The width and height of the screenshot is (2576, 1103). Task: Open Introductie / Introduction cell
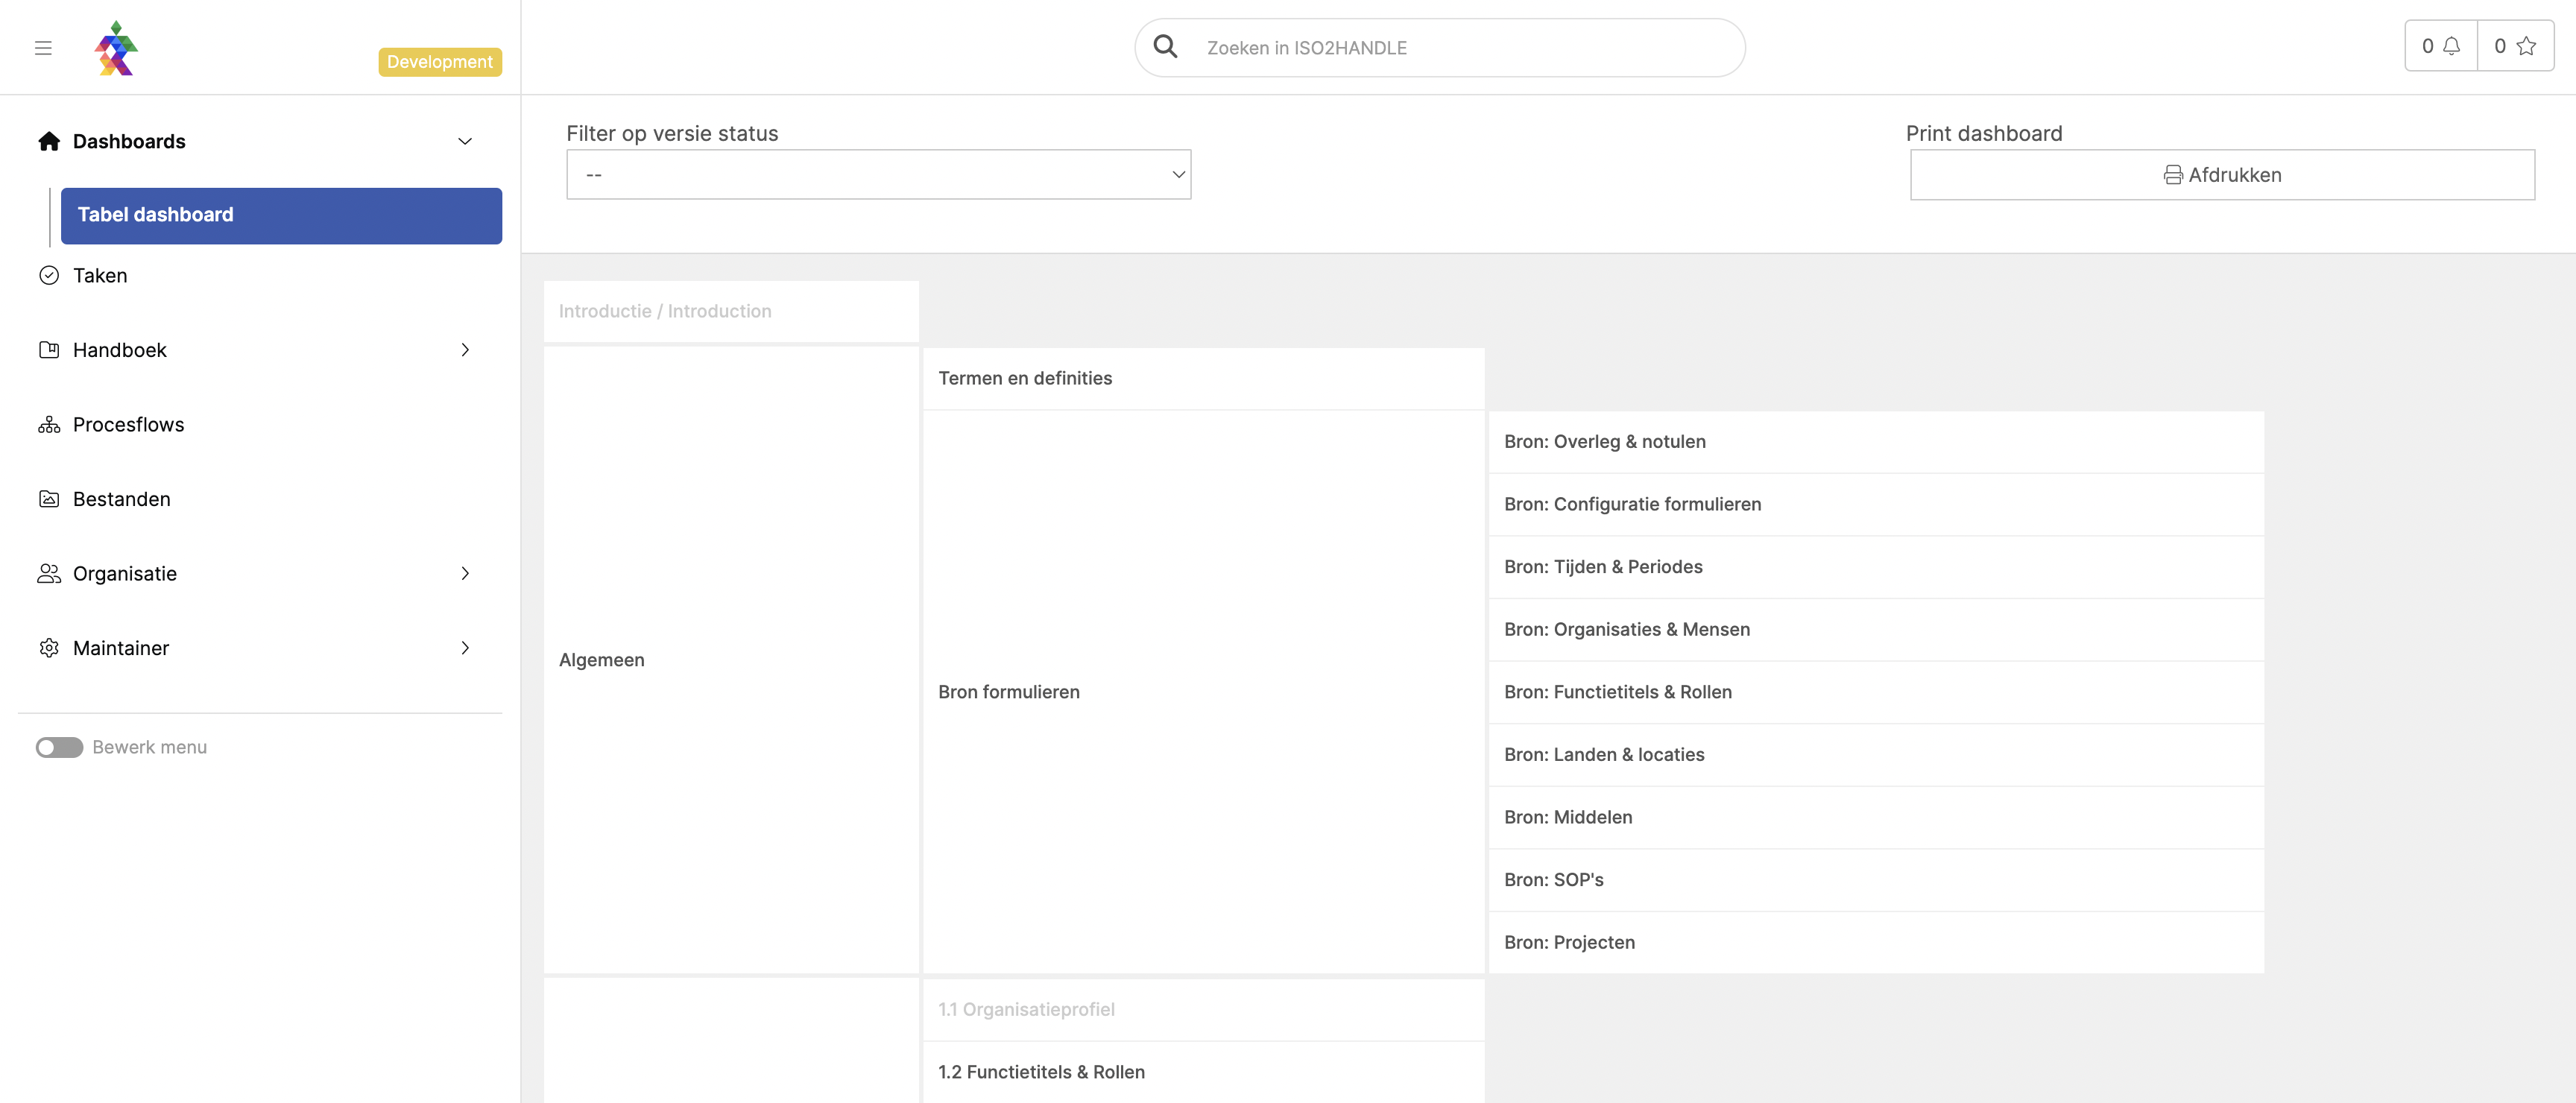click(x=731, y=311)
